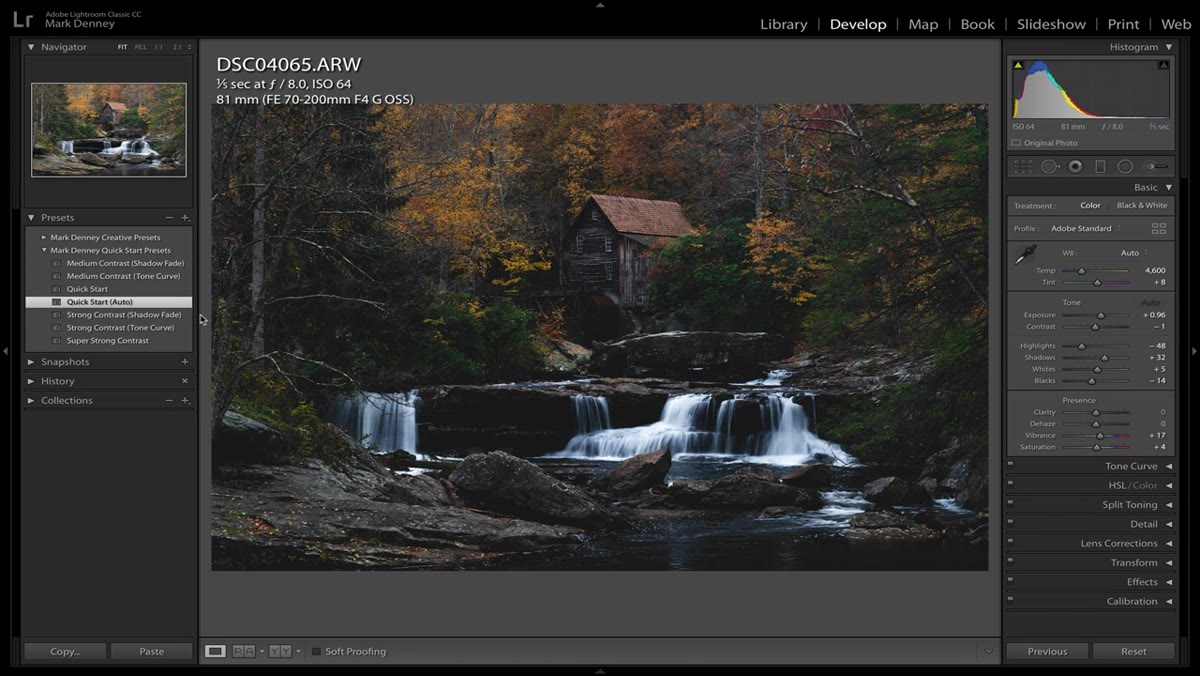Toggle the Calibration panel switch
This screenshot has height=676, width=1200.
[1011, 601]
